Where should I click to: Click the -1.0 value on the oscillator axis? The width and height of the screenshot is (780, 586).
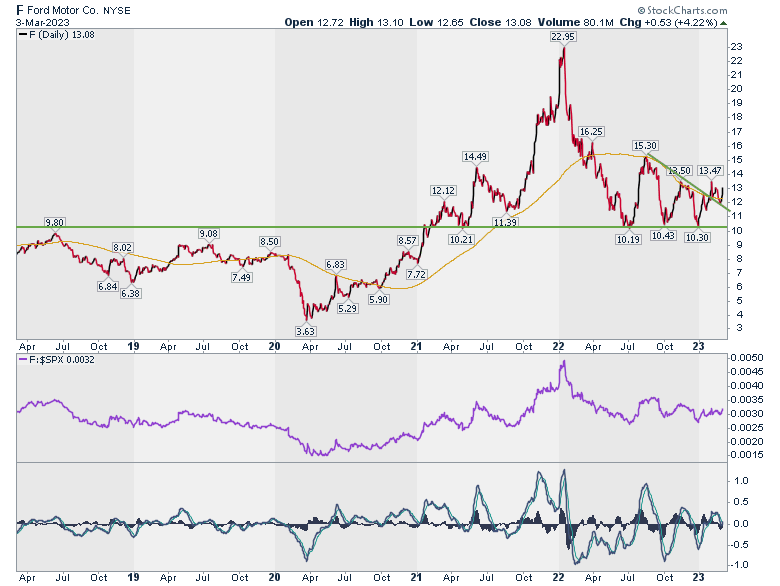point(739,565)
